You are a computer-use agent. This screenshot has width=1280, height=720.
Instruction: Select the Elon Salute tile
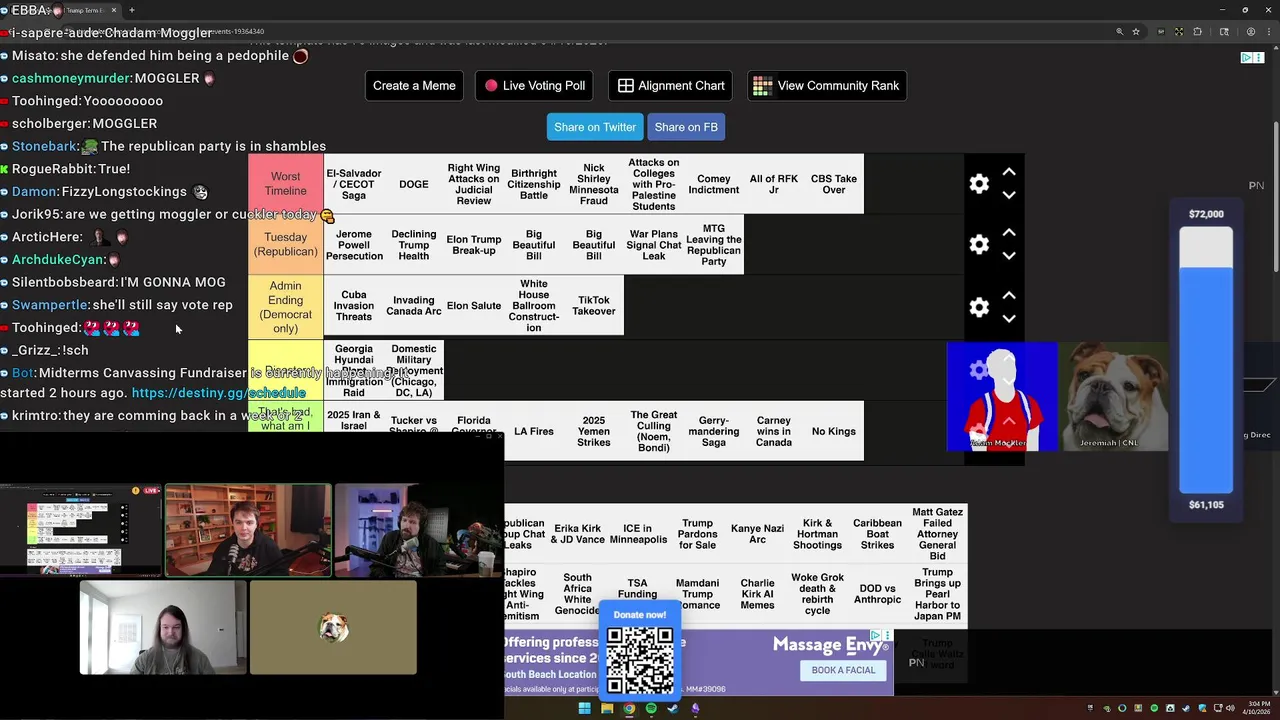point(474,306)
